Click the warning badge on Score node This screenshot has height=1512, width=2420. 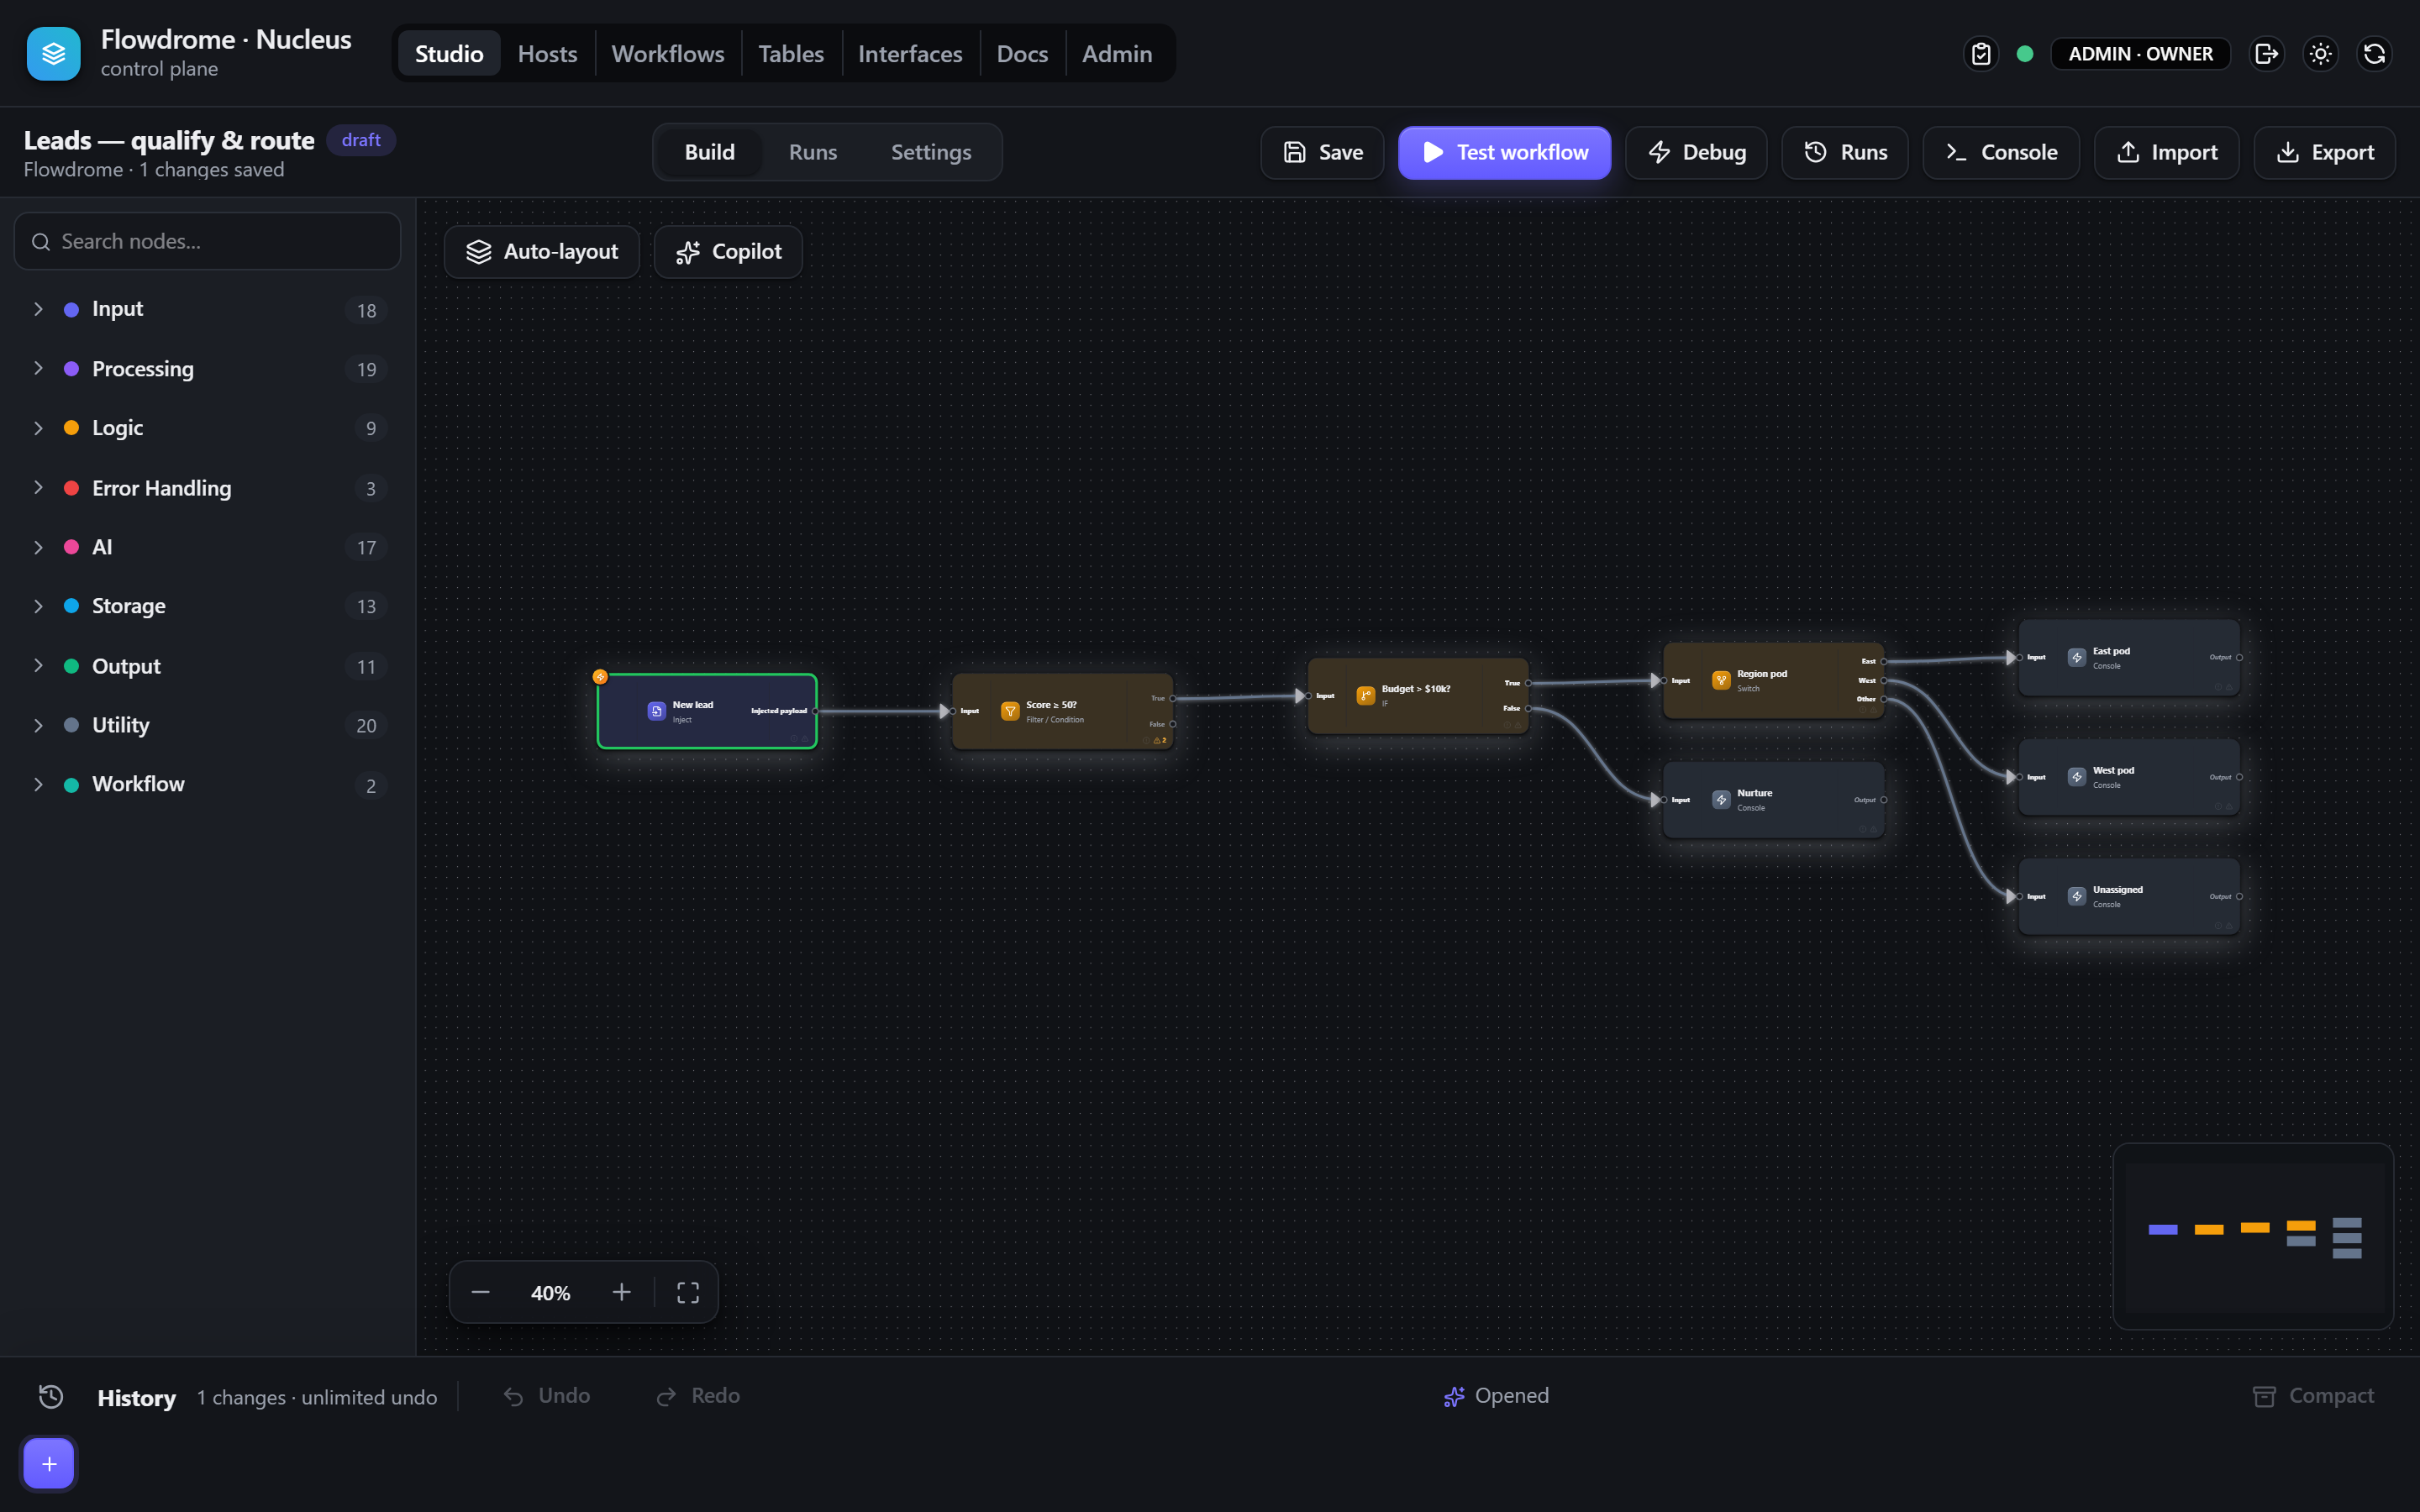point(1160,740)
